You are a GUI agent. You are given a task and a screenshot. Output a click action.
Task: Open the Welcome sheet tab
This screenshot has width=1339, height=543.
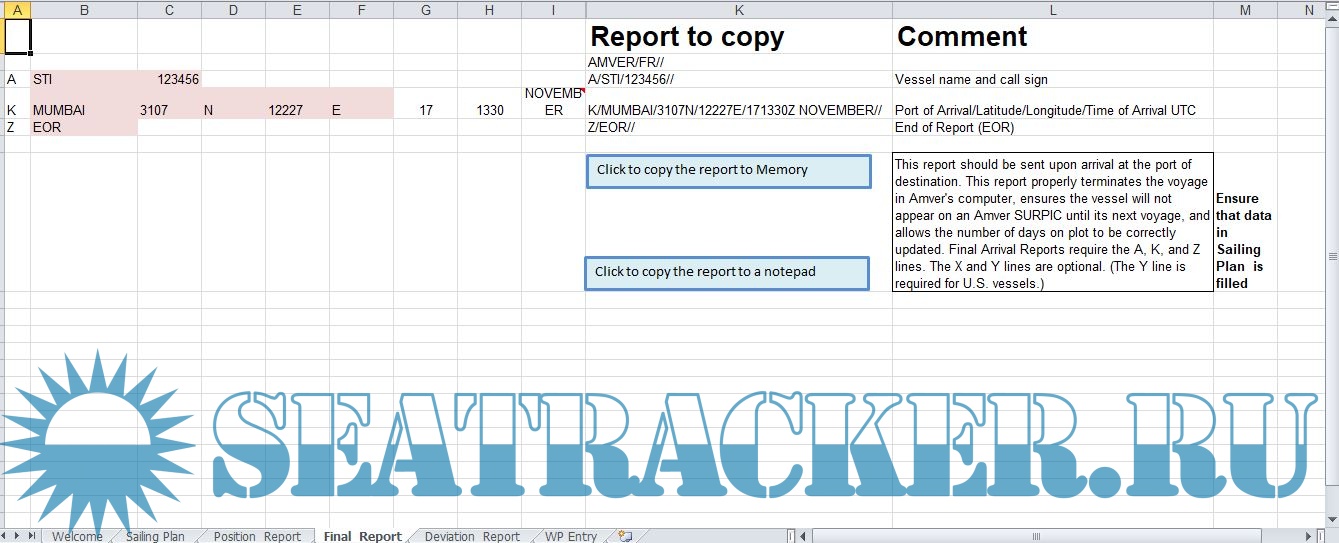(77, 536)
